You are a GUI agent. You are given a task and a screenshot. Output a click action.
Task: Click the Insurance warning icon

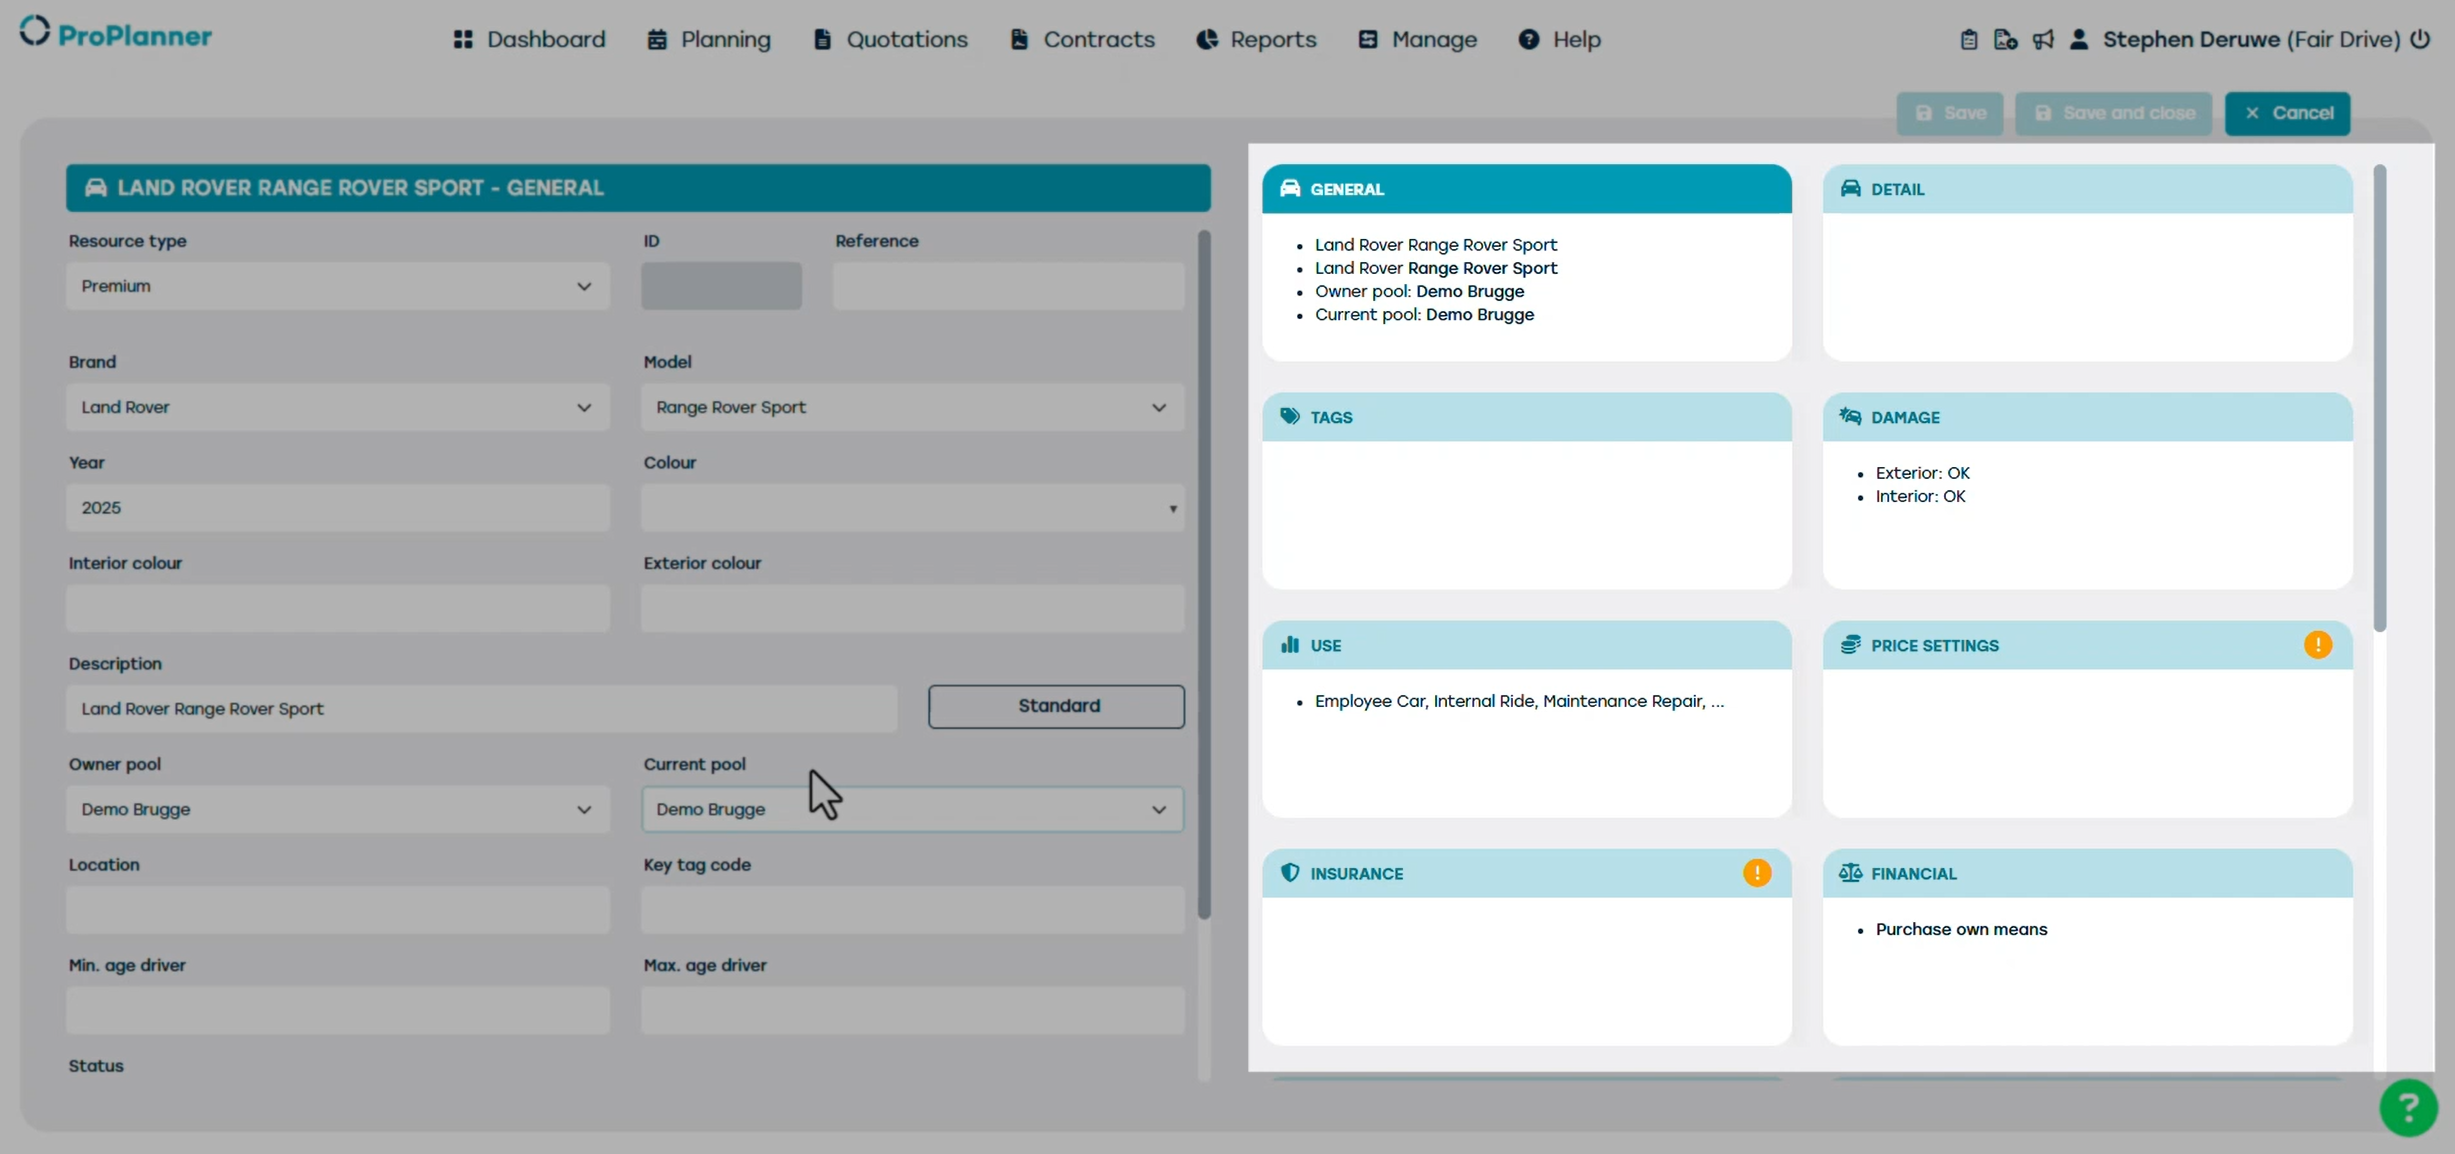(1756, 873)
